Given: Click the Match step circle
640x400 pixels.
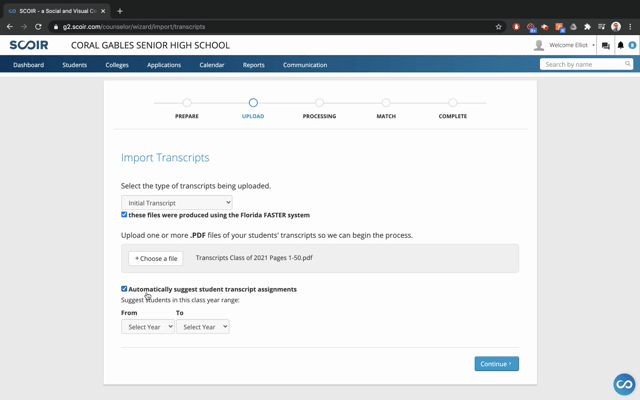Looking at the screenshot, I should (x=386, y=102).
